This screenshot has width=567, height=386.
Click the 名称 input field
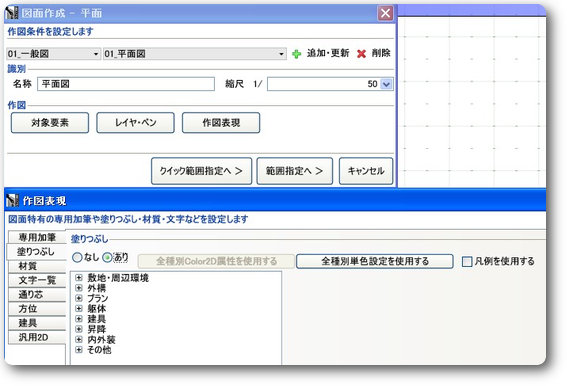(x=126, y=84)
